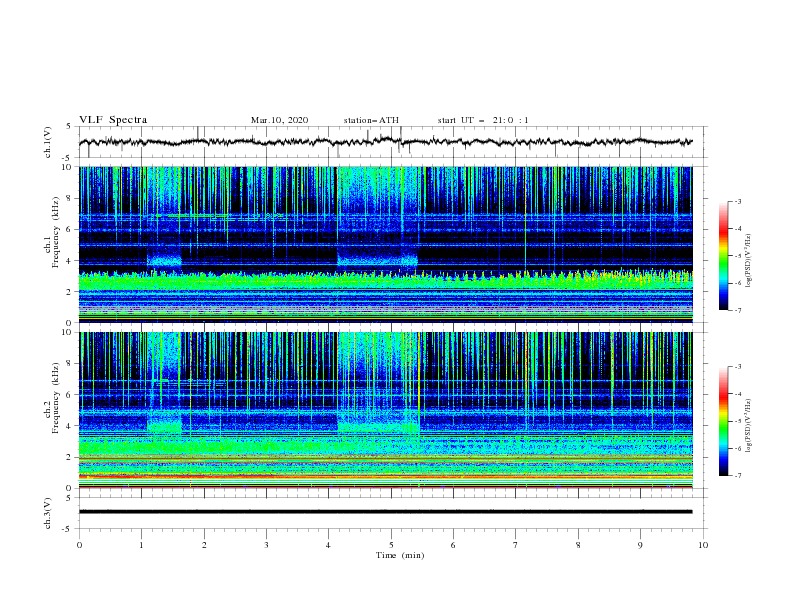Click time axis tick label "9"
The image size is (792, 612).
[x=640, y=545]
